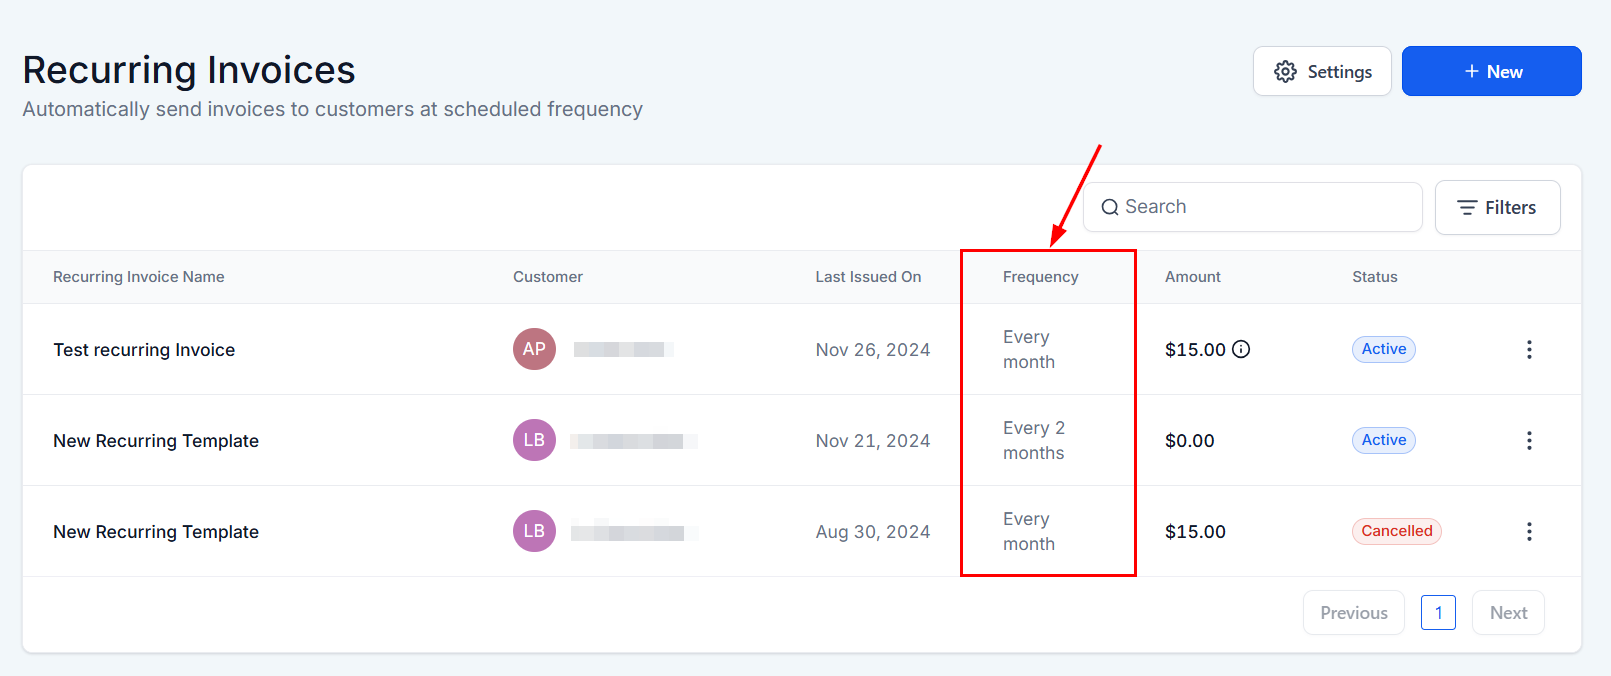Click the Cancelled status badge
Image resolution: width=1611 pixels, height=676 pixels.
click(1396, 531)
